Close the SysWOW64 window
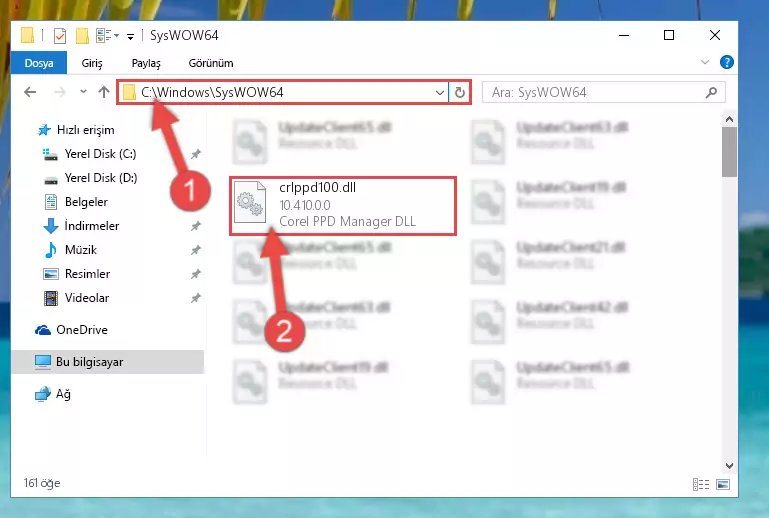Viewport: 769px width, 518px height. pos(715,35)
